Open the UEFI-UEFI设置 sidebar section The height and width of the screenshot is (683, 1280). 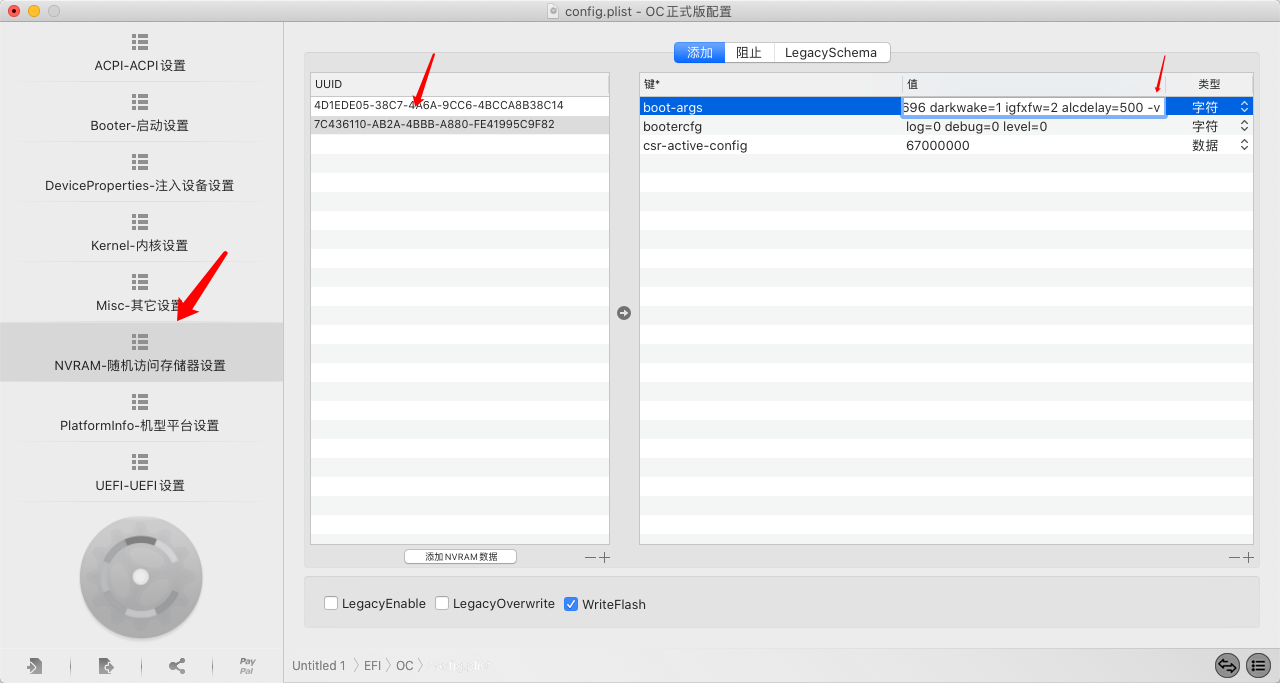(140, 473)
